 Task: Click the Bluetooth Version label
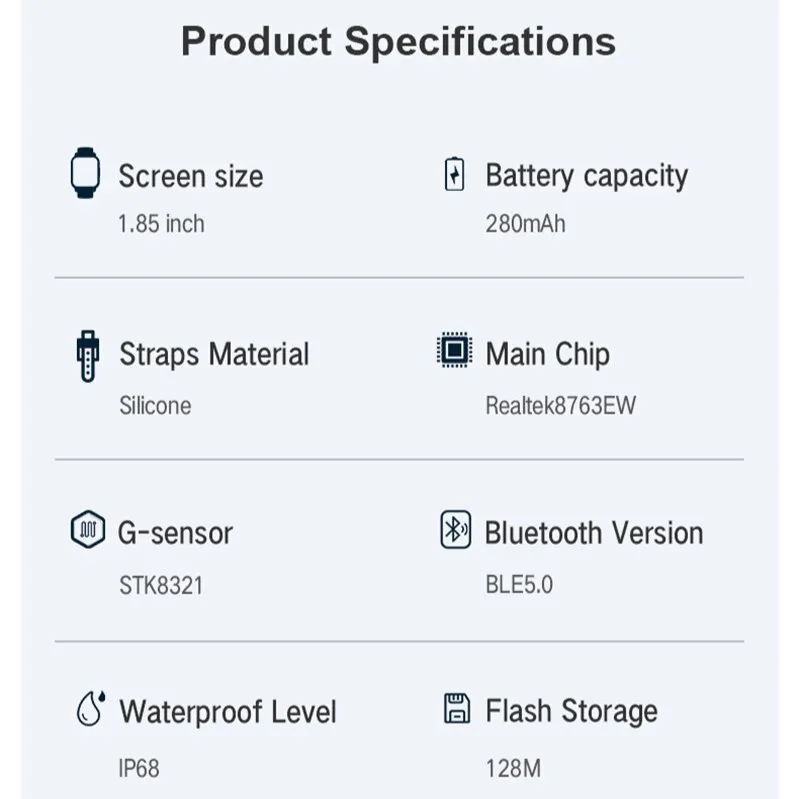594,532
